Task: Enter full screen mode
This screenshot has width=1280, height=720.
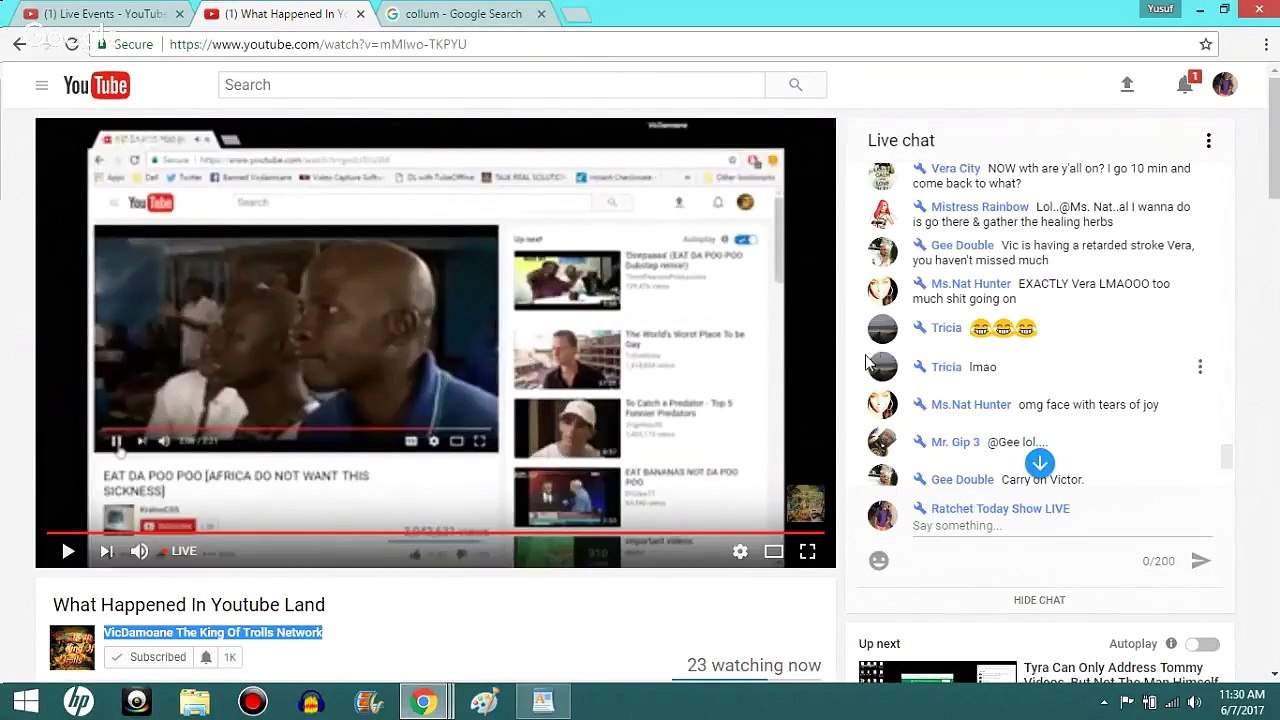Action: [808, 551]
